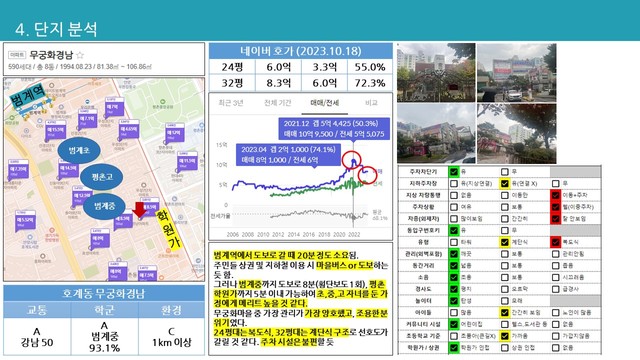Select the 매 7.1억 price marker on map
Viewport: 640px width, 360px height.
(87, 119)
